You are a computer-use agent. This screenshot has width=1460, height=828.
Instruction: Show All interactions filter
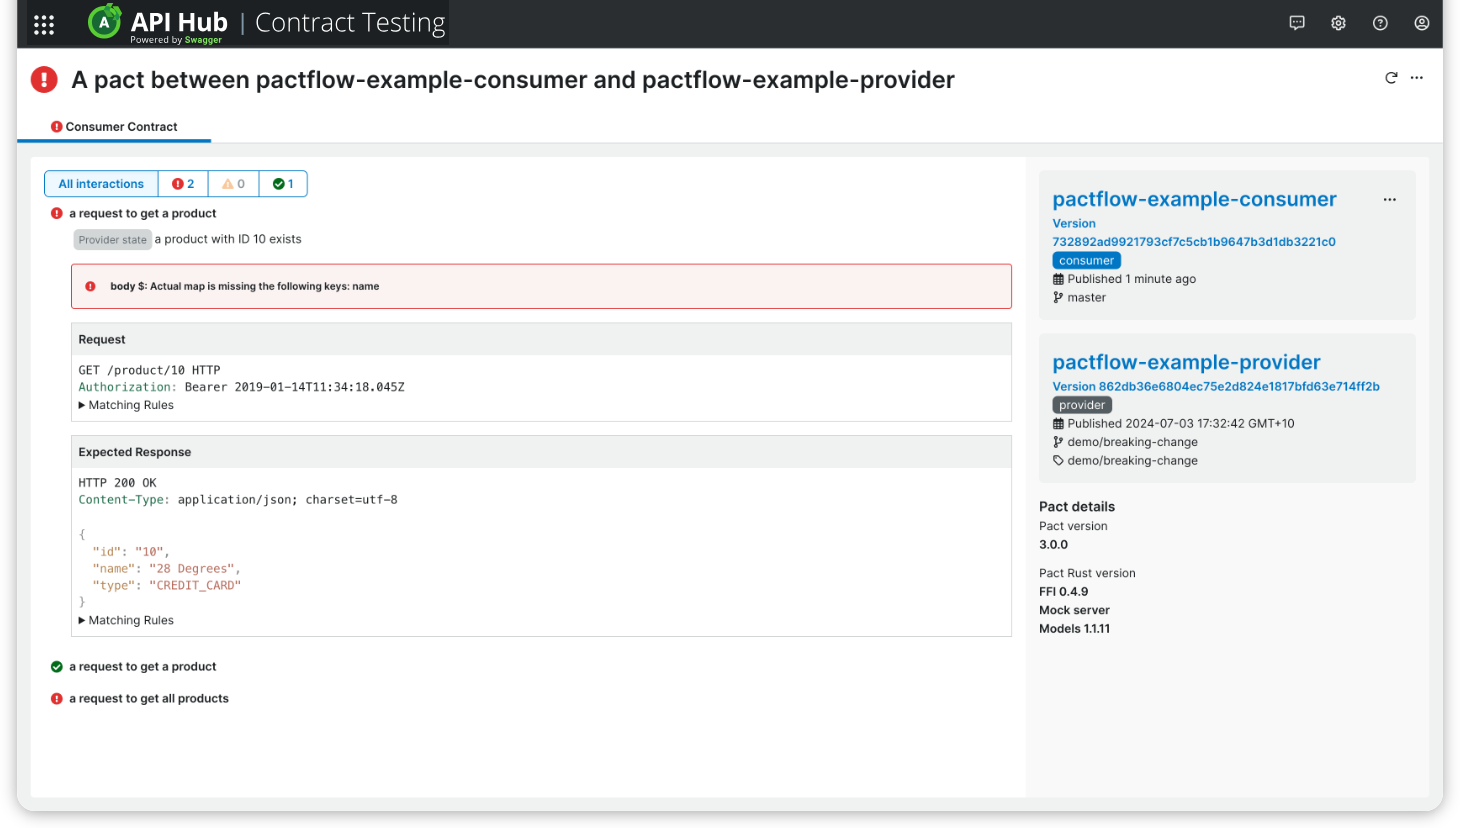click(x=101, y=184)
